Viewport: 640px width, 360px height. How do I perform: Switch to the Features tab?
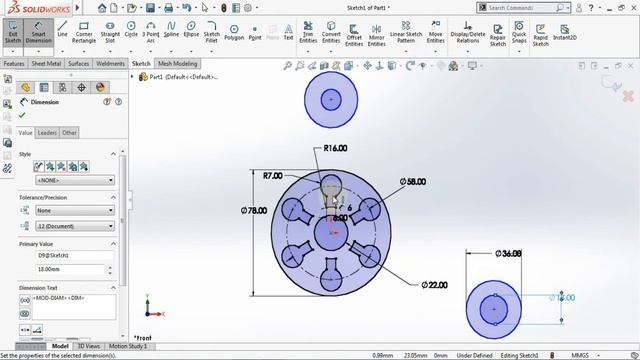[x=14, y=64]
